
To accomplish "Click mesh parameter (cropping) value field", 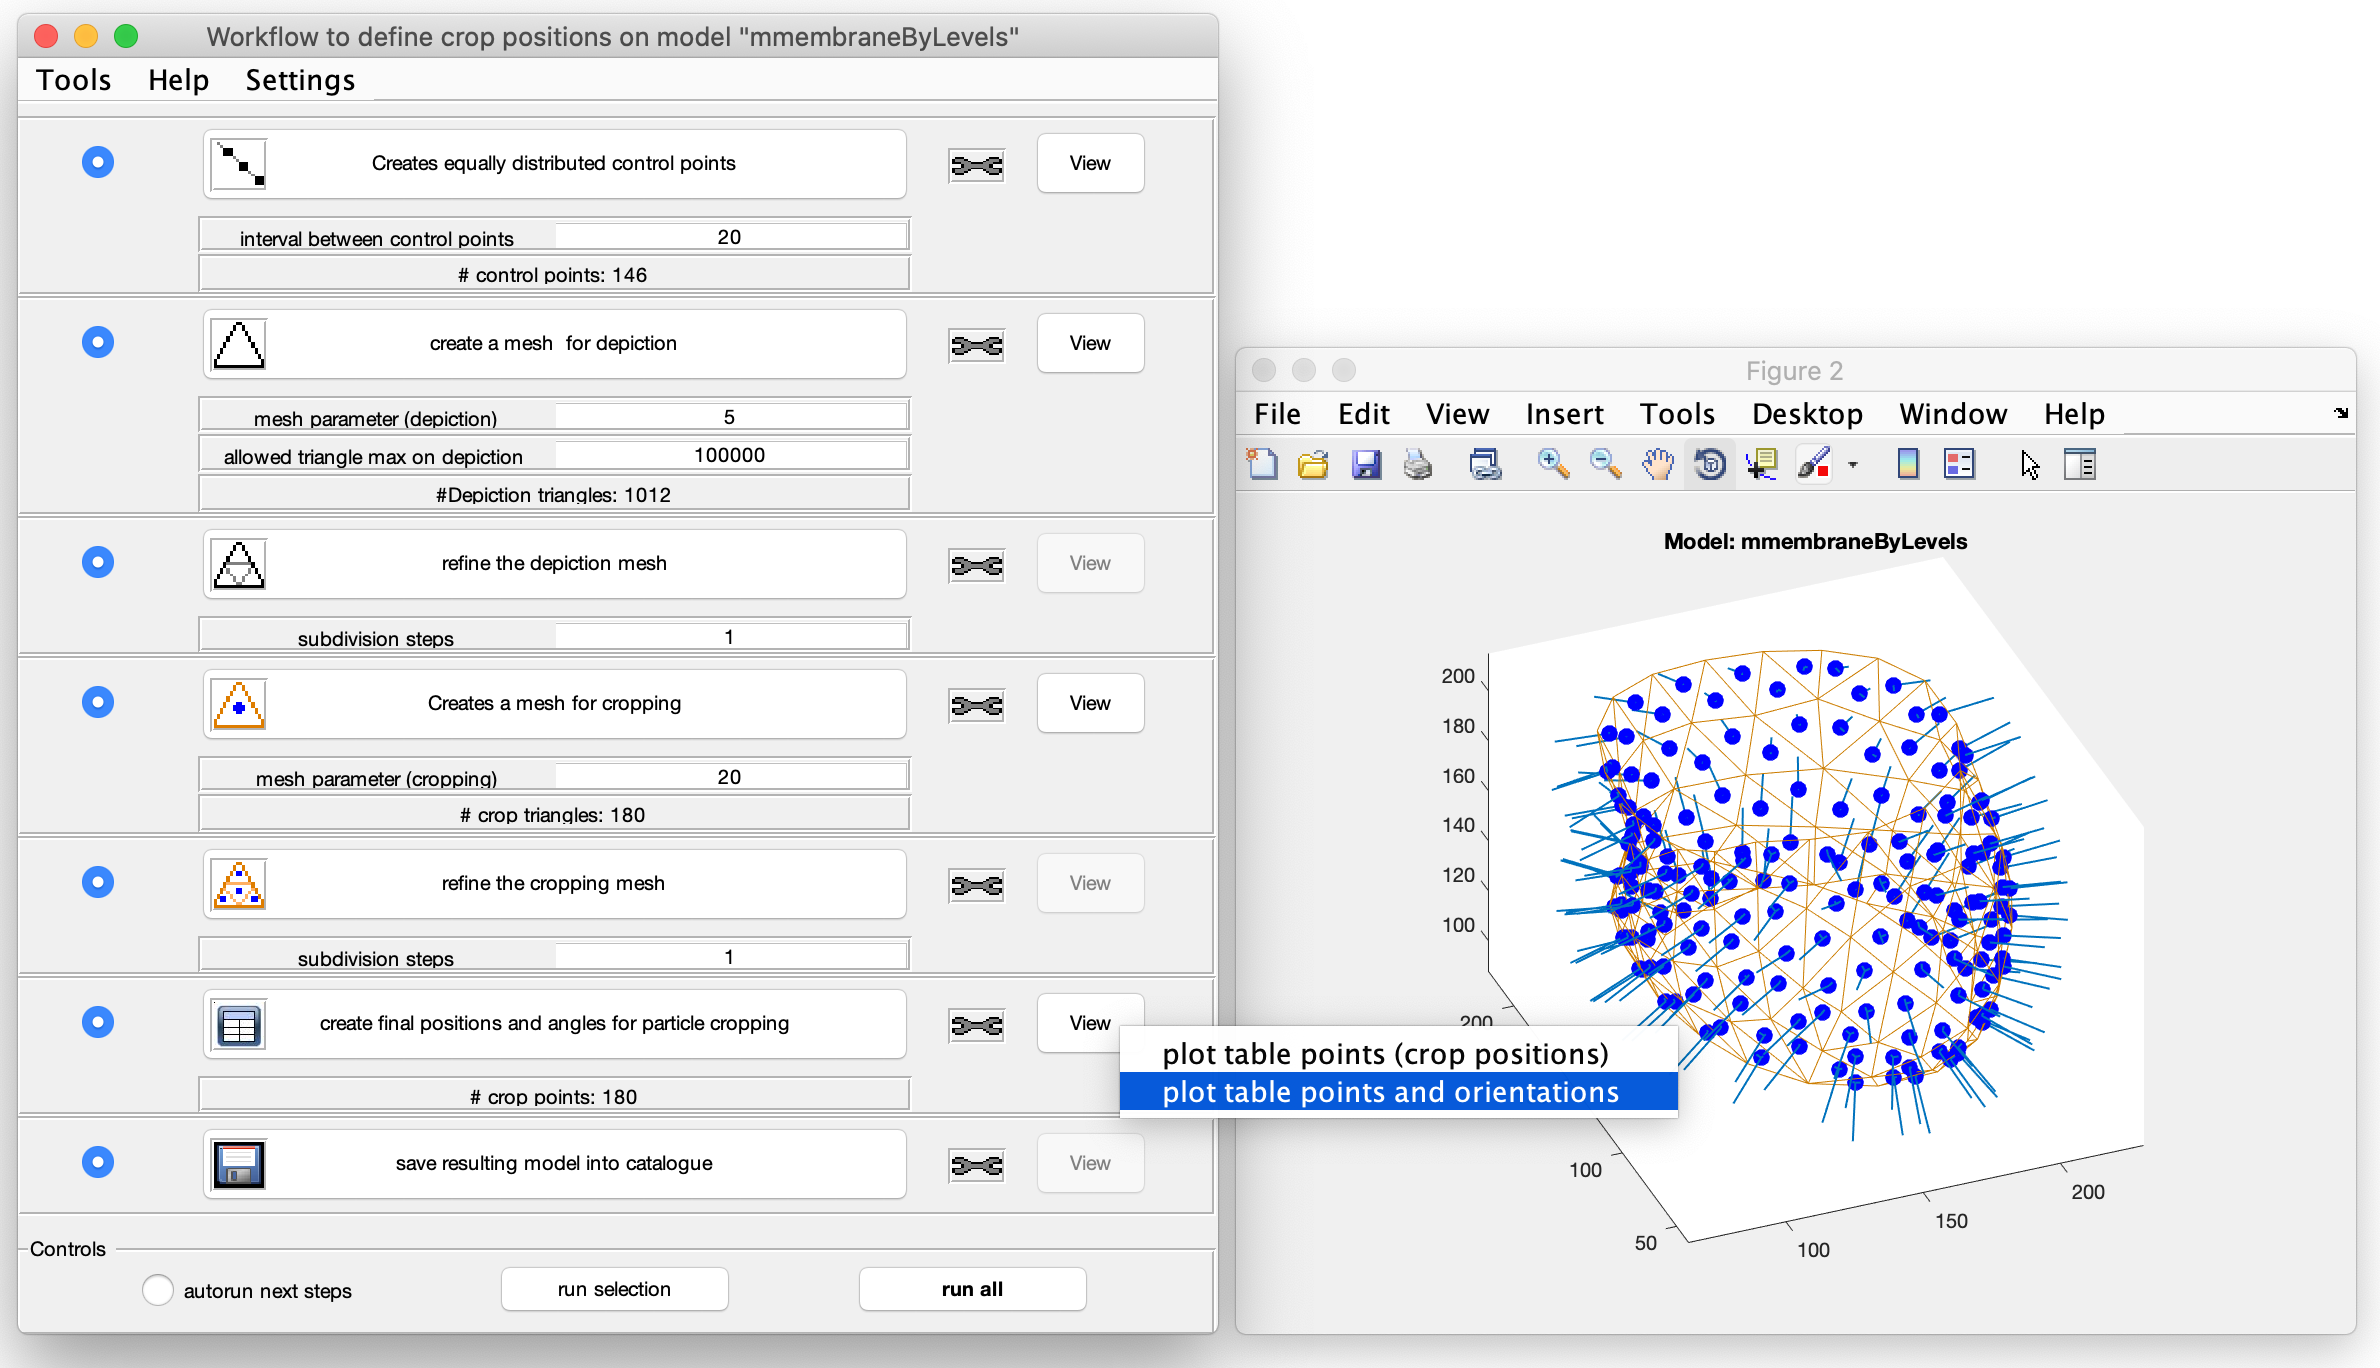I will click(x=731, y=777).
